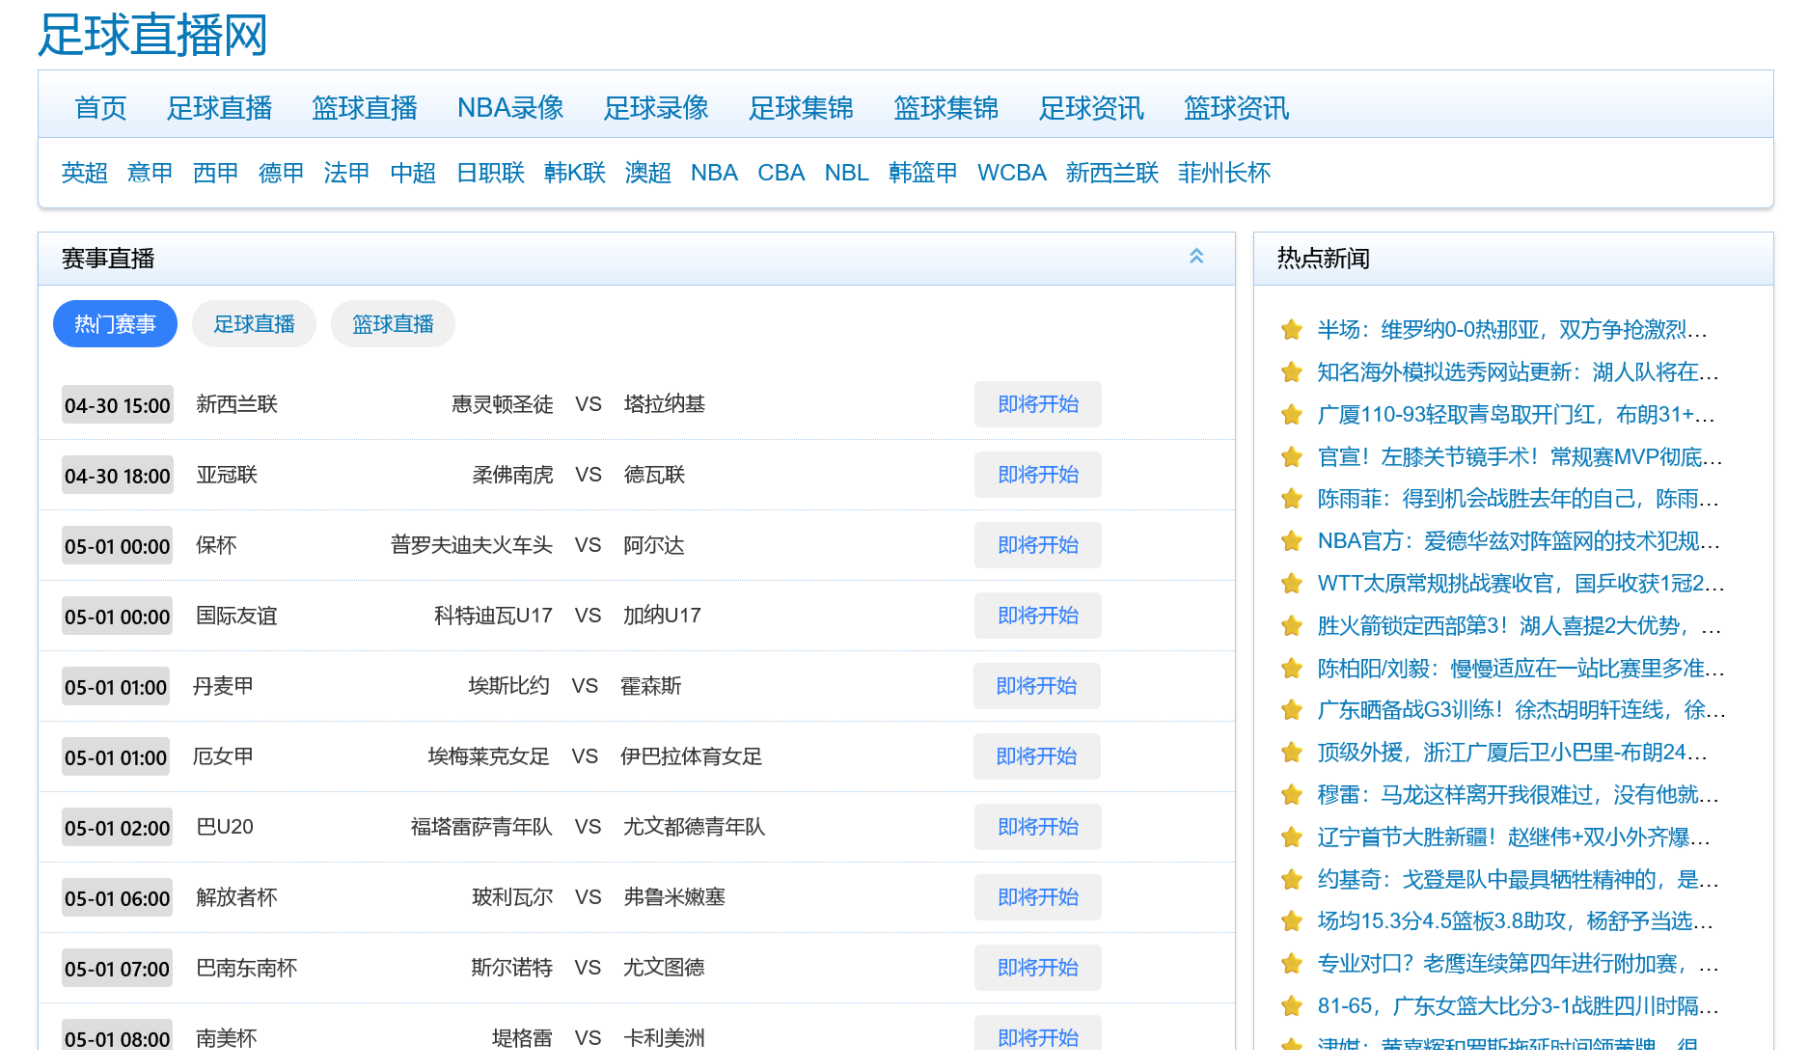Select the 意甲 league link
The width and height of the screenshot is (1808, 1050).
[x=150, y=173]
